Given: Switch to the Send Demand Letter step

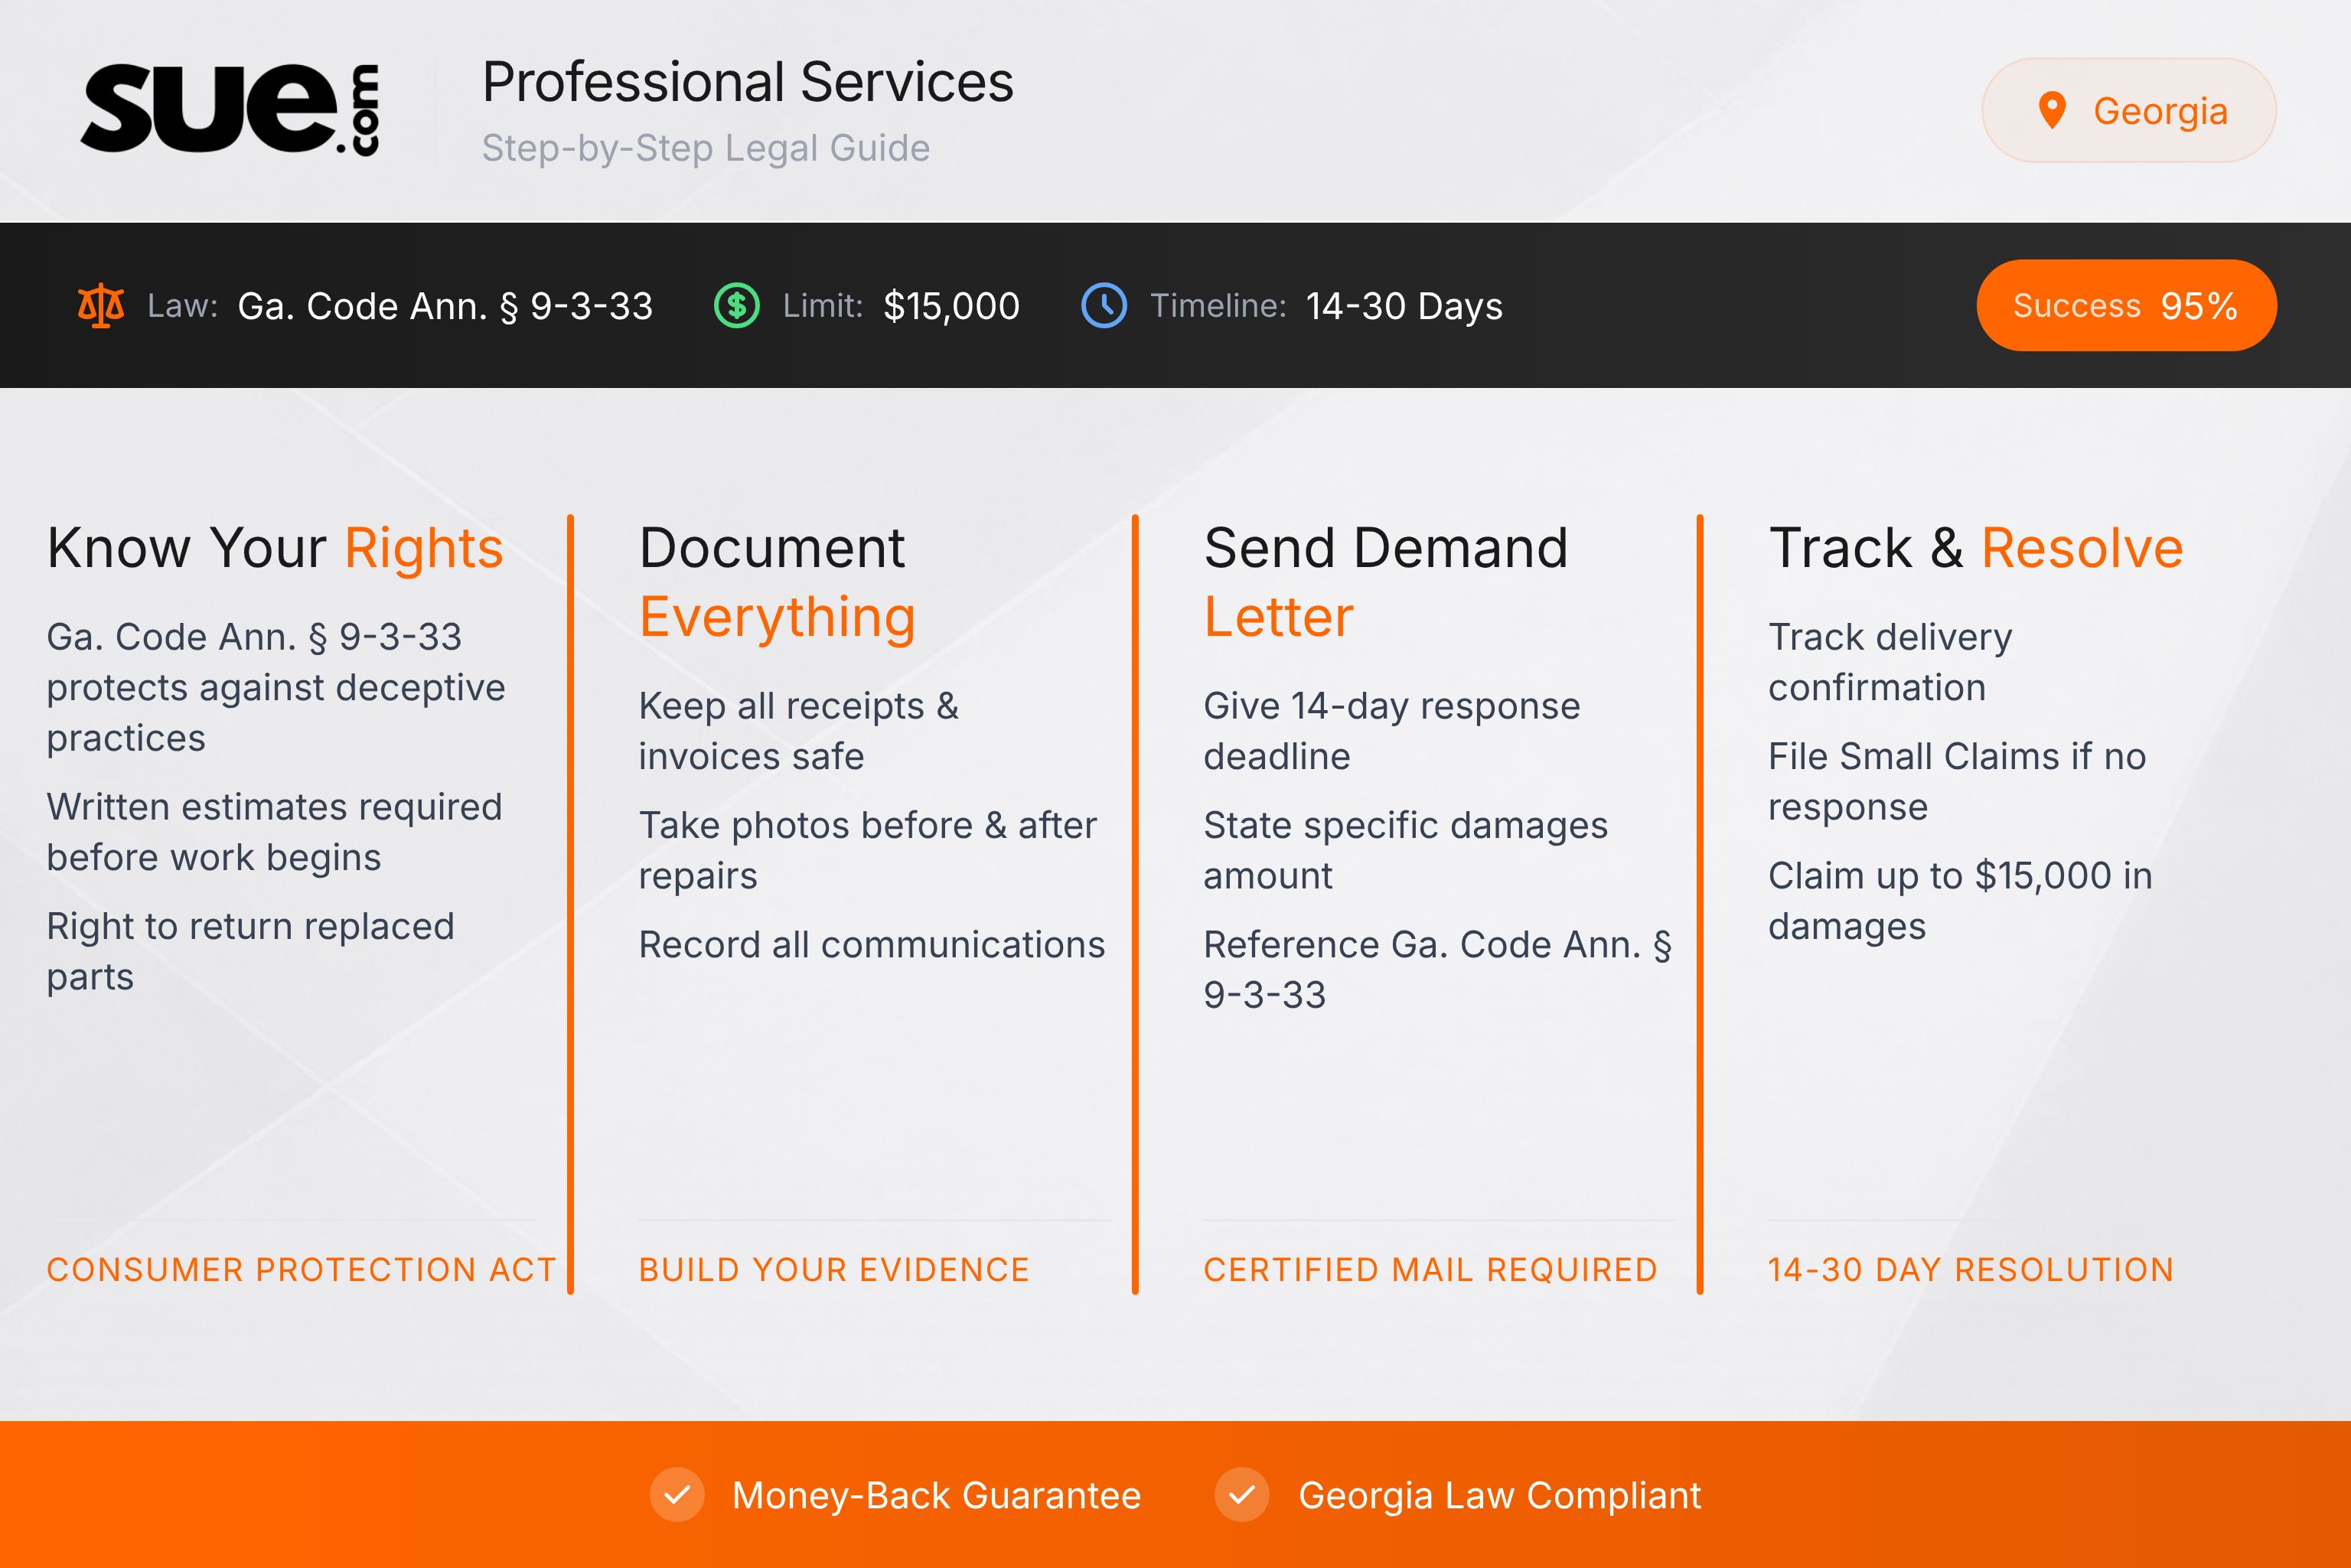Looking at the screenshot, I should 1387,580.
